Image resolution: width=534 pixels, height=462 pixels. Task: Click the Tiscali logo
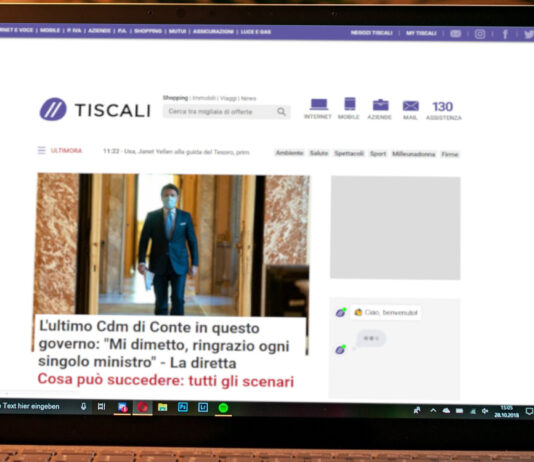click(x=95, y=109)
